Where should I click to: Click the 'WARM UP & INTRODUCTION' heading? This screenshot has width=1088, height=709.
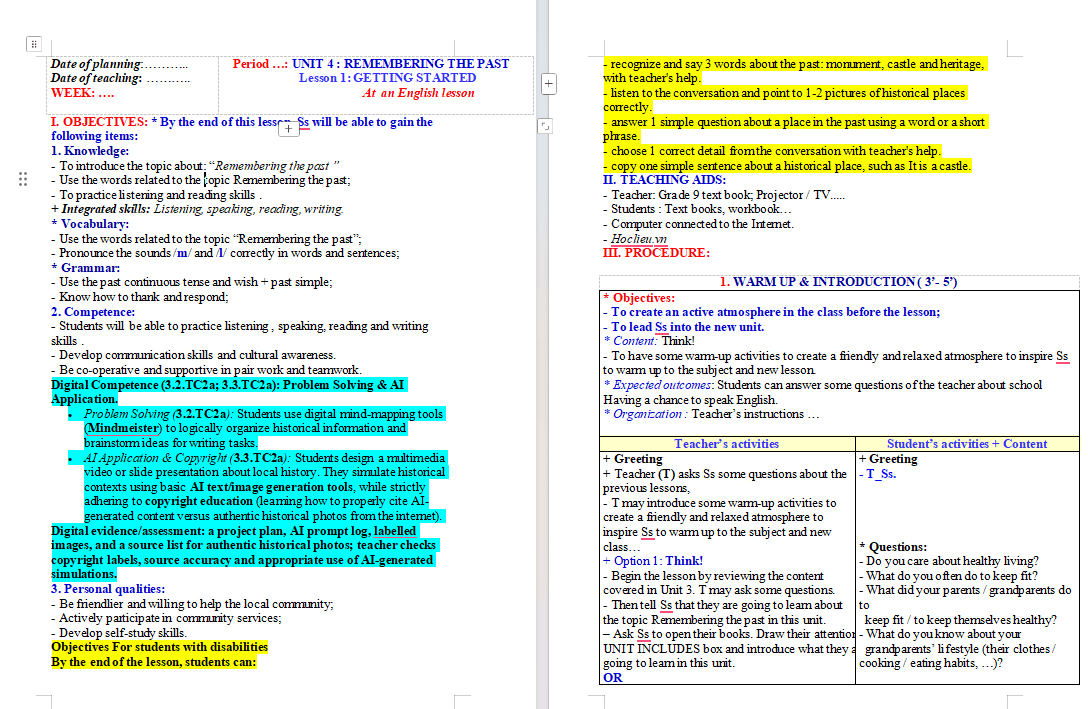[838, 282]
